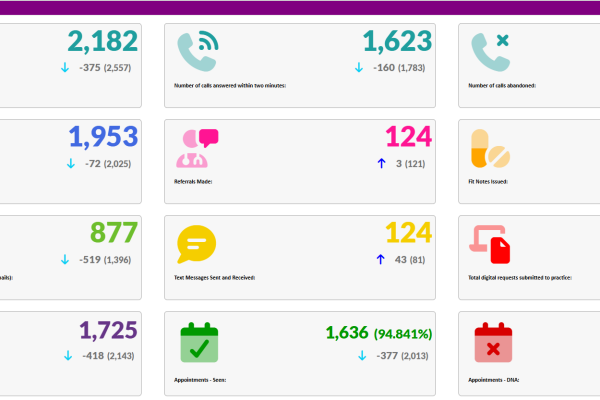This screenshot has height=400, width=600.
Task: Select the Referrals Made doctor icon
Action: pos(197,148)
